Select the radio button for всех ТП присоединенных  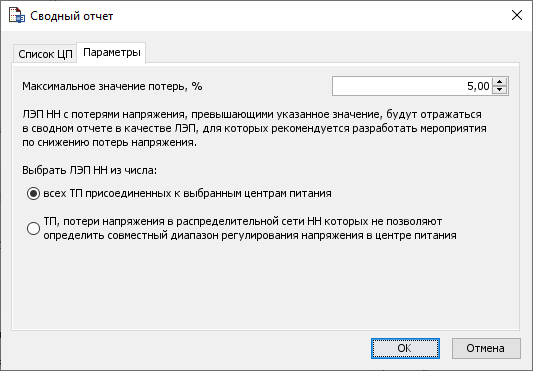tap(33, 193)
